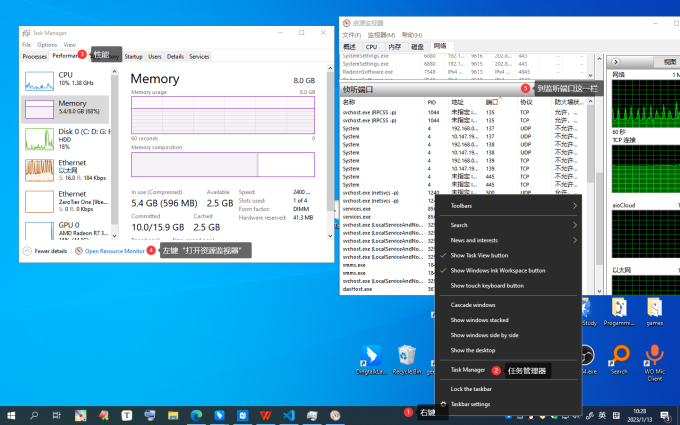
Task: Open the games folder on desktop
Action: (x=654, y=311)
